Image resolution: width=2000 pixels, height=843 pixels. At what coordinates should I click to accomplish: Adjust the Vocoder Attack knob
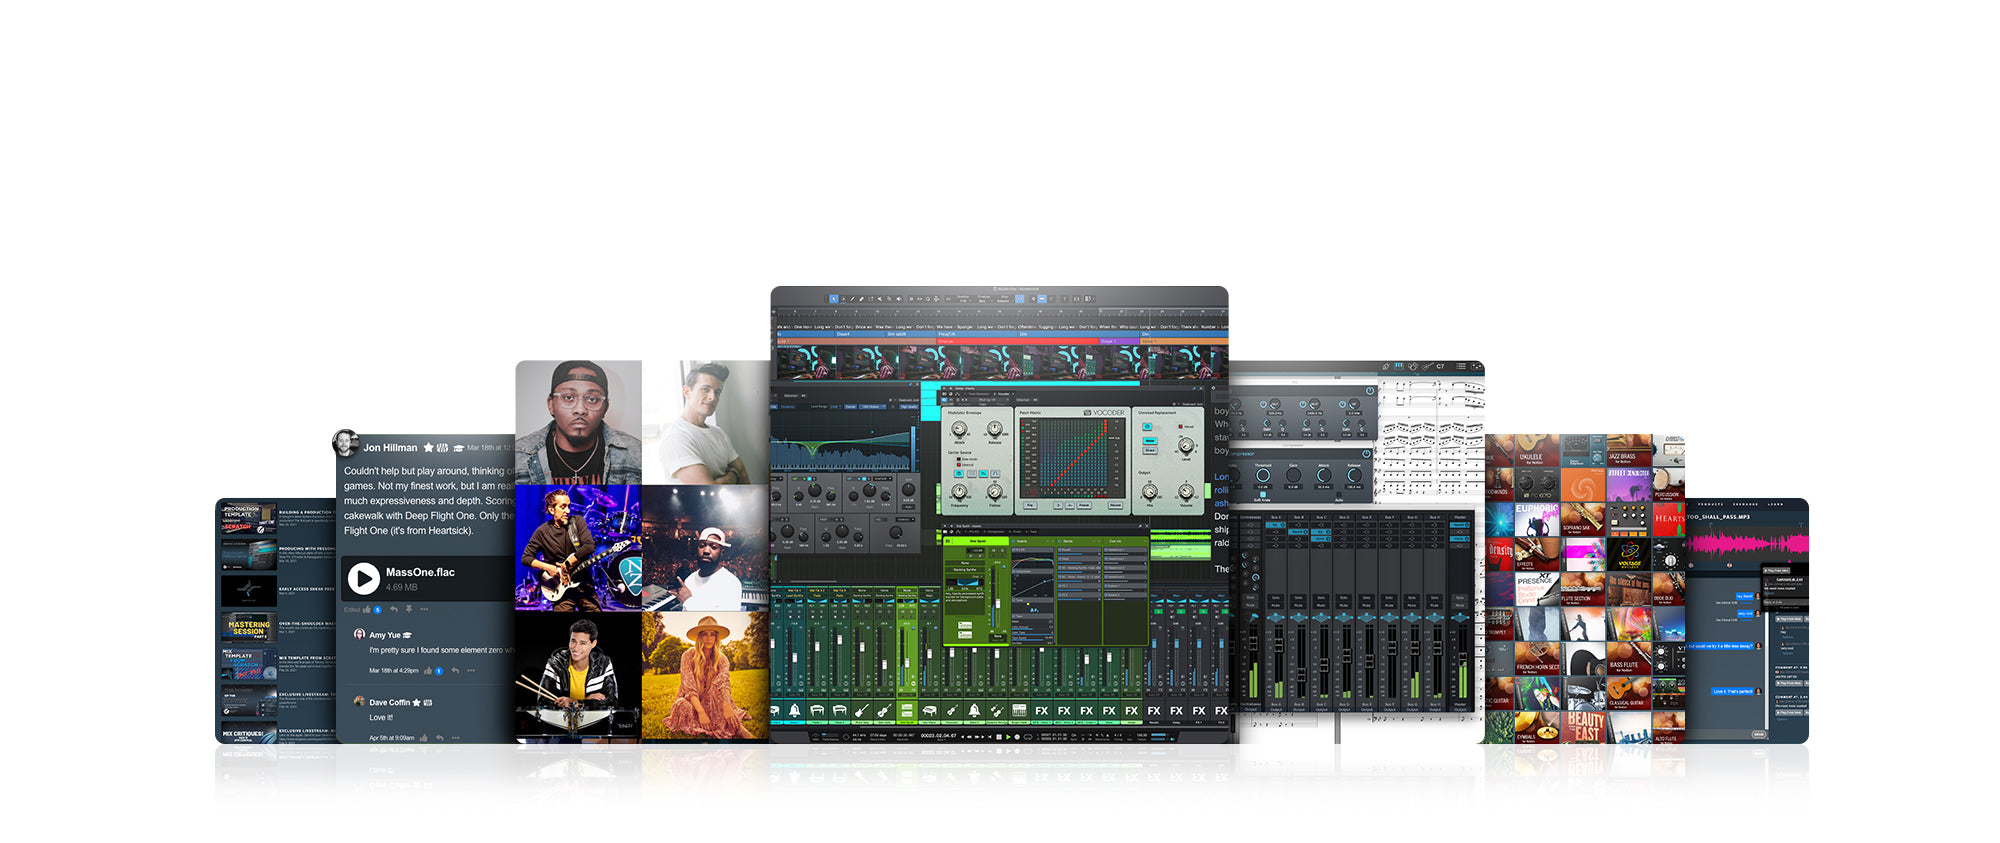point(959,428)
